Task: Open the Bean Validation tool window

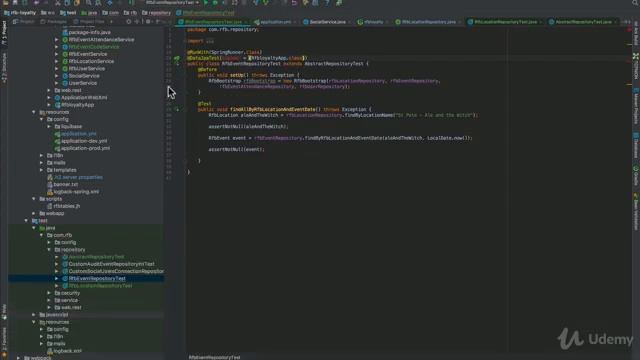Action: pos(636,211)
